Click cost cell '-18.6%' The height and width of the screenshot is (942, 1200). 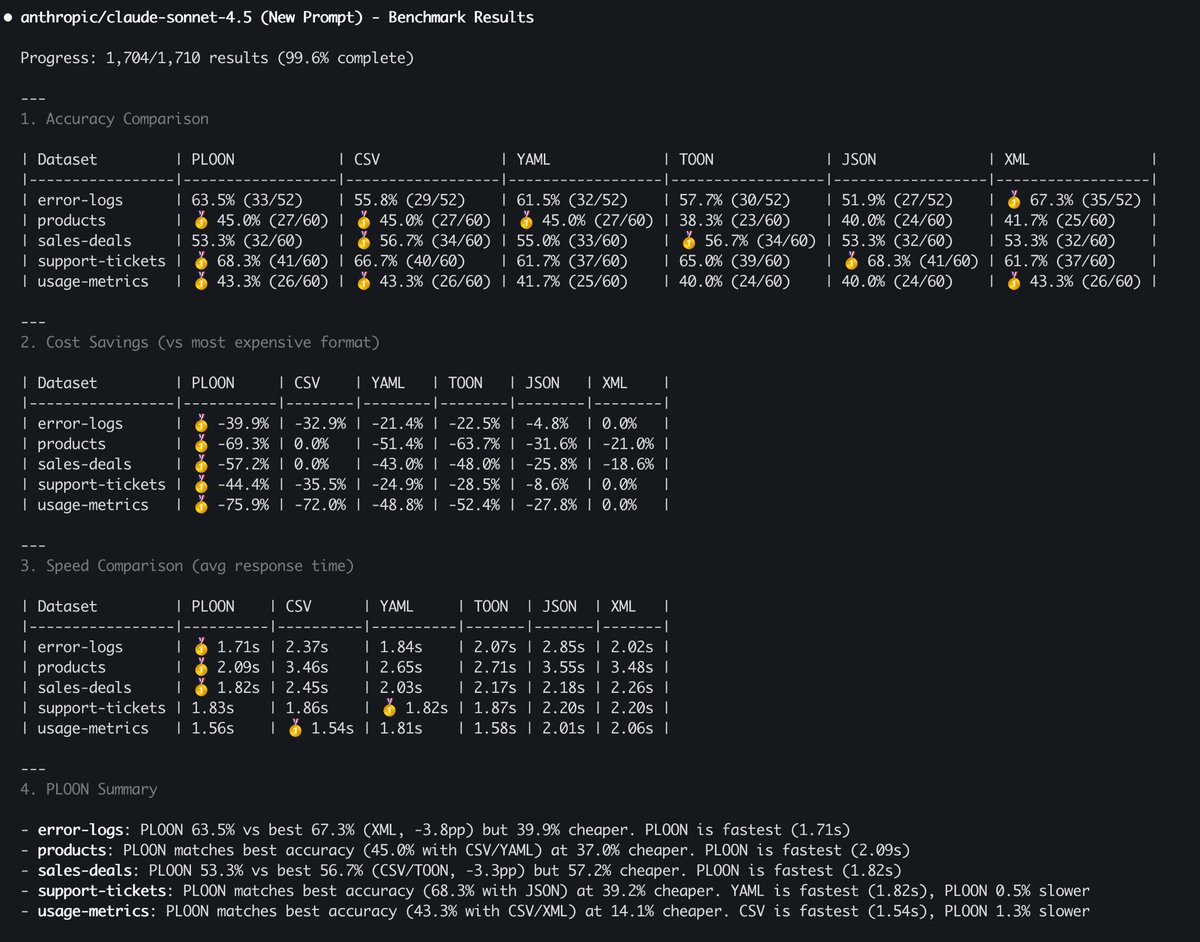629,464
